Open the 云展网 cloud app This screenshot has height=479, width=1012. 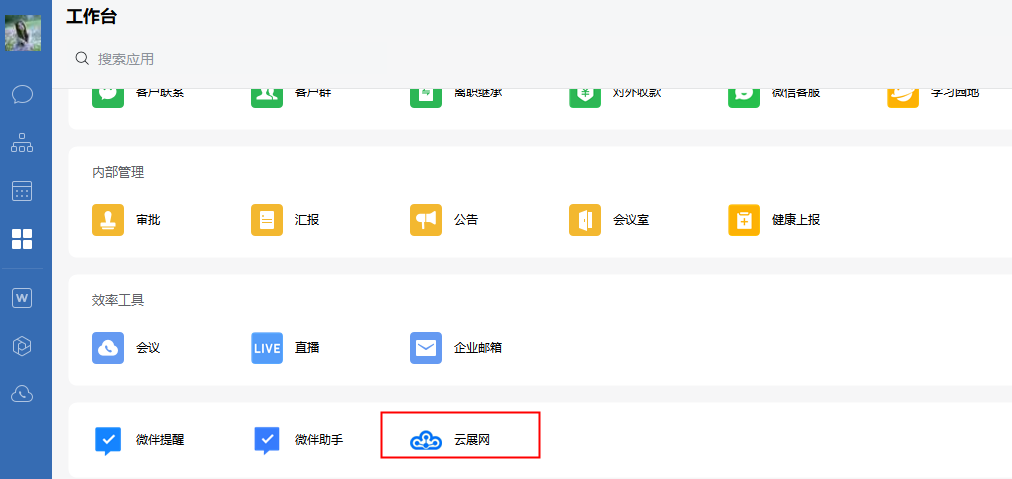[450, 440]
